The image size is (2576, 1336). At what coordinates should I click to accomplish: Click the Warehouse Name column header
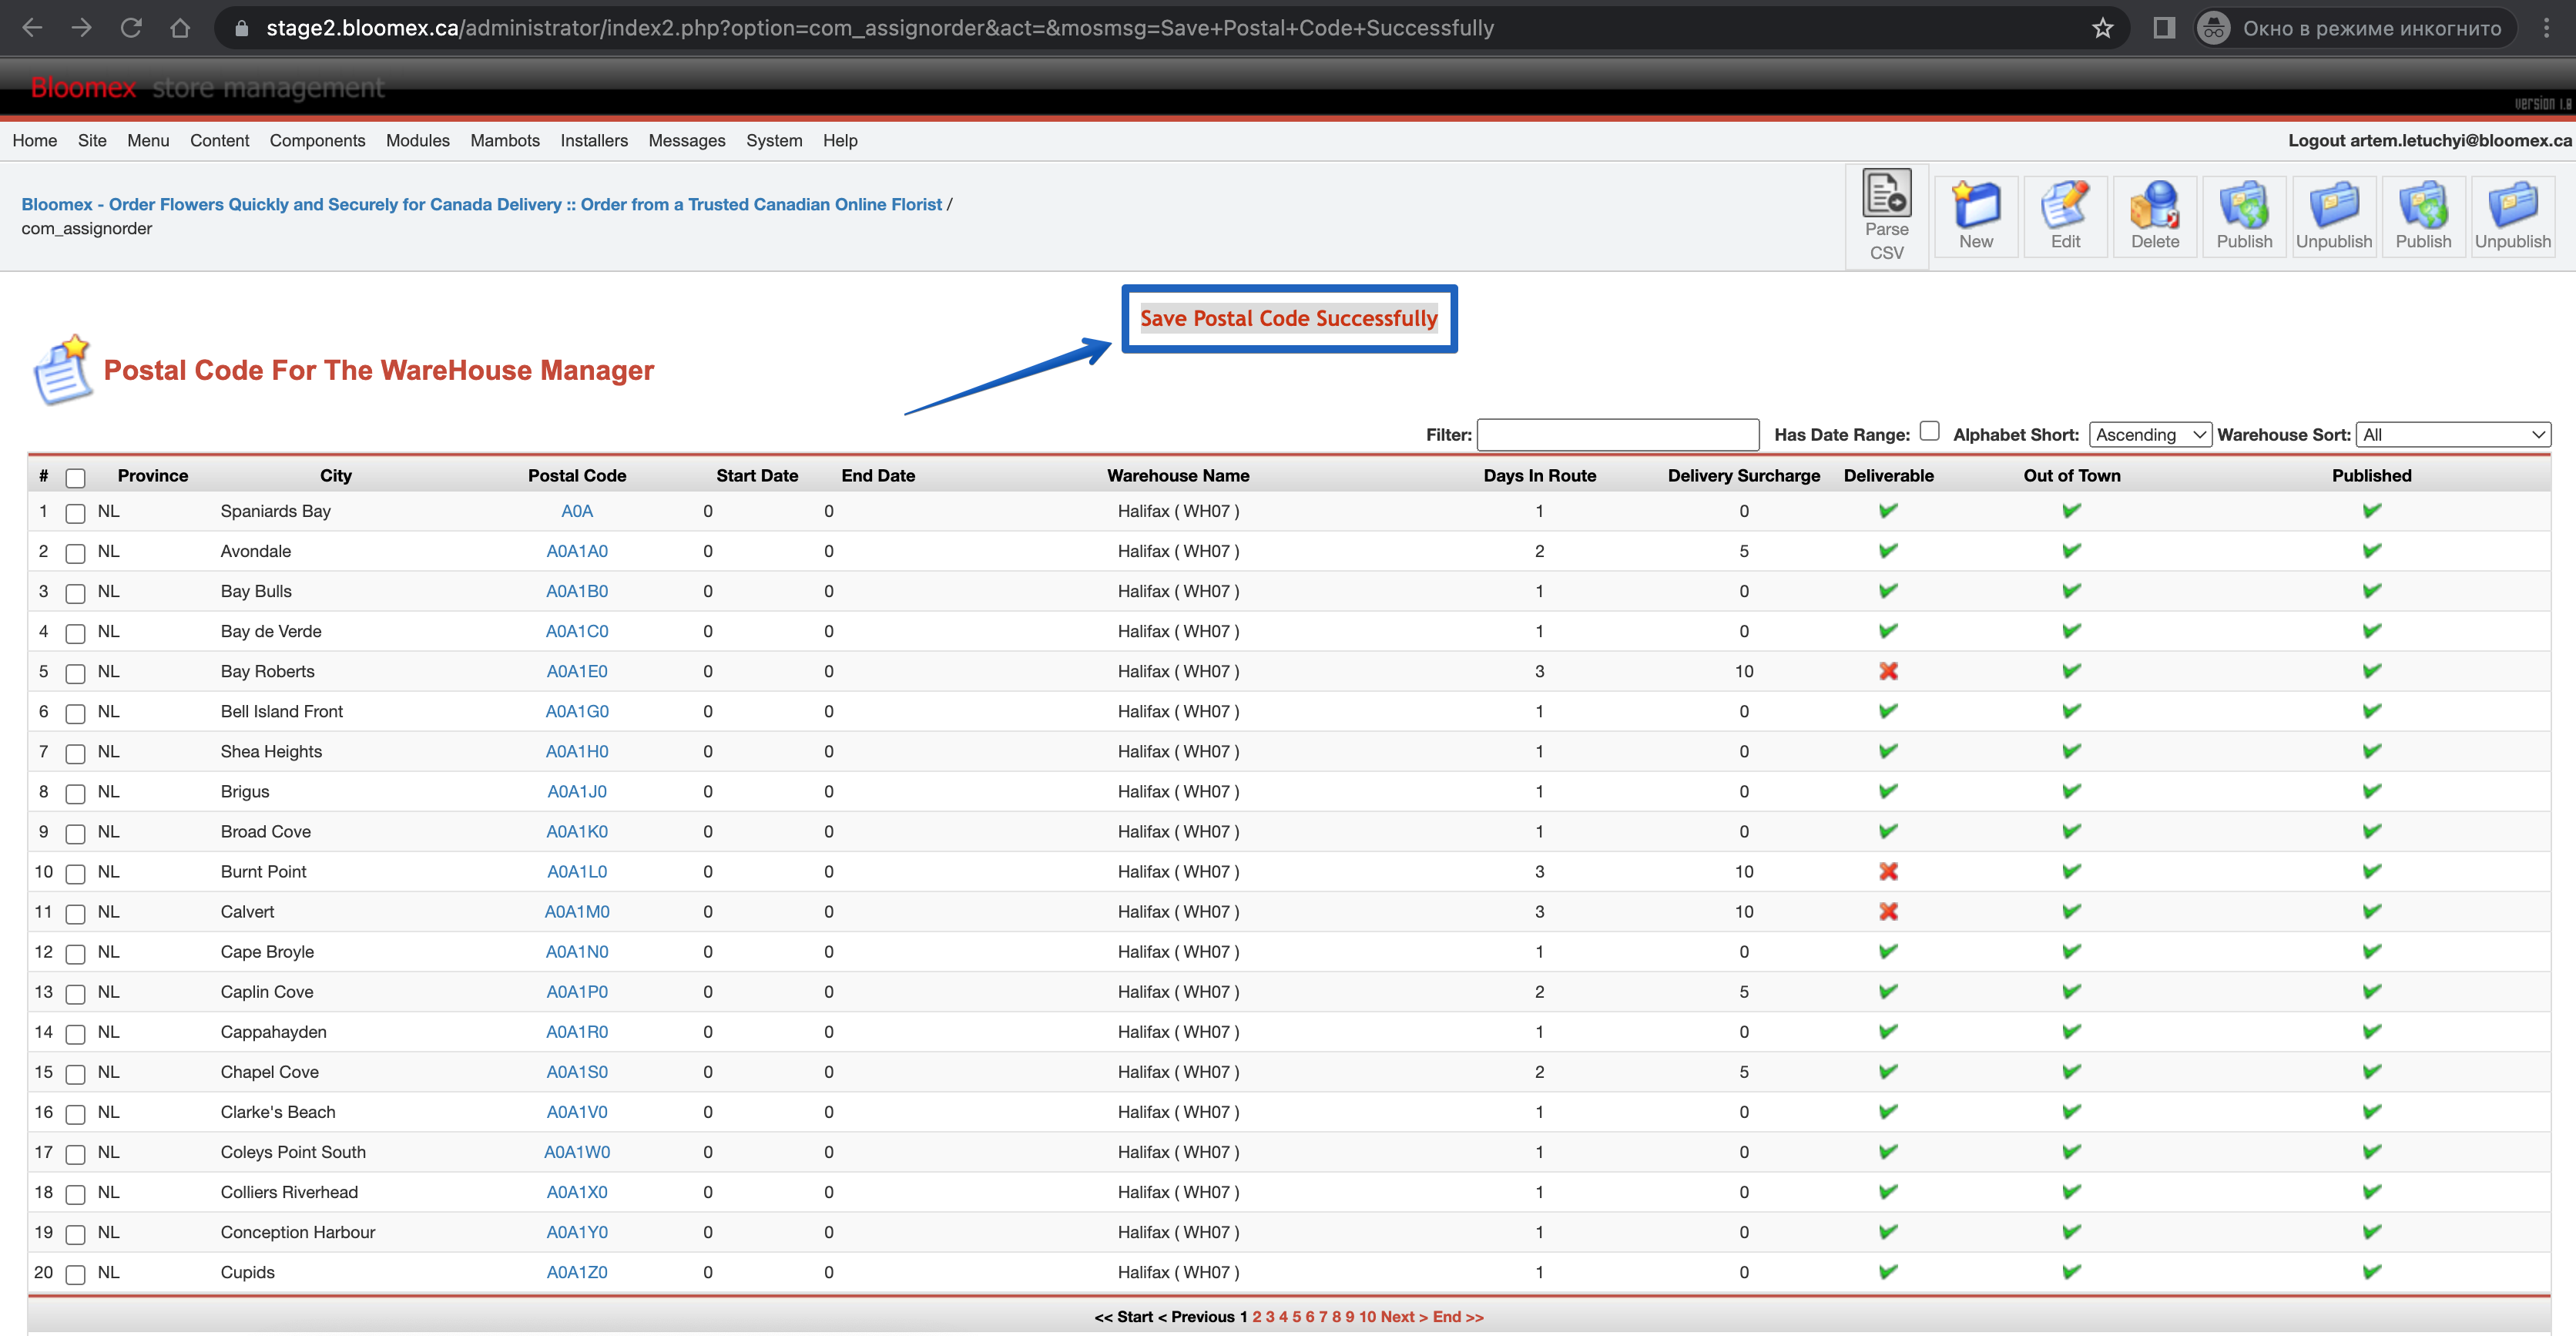click(1178, 476)
